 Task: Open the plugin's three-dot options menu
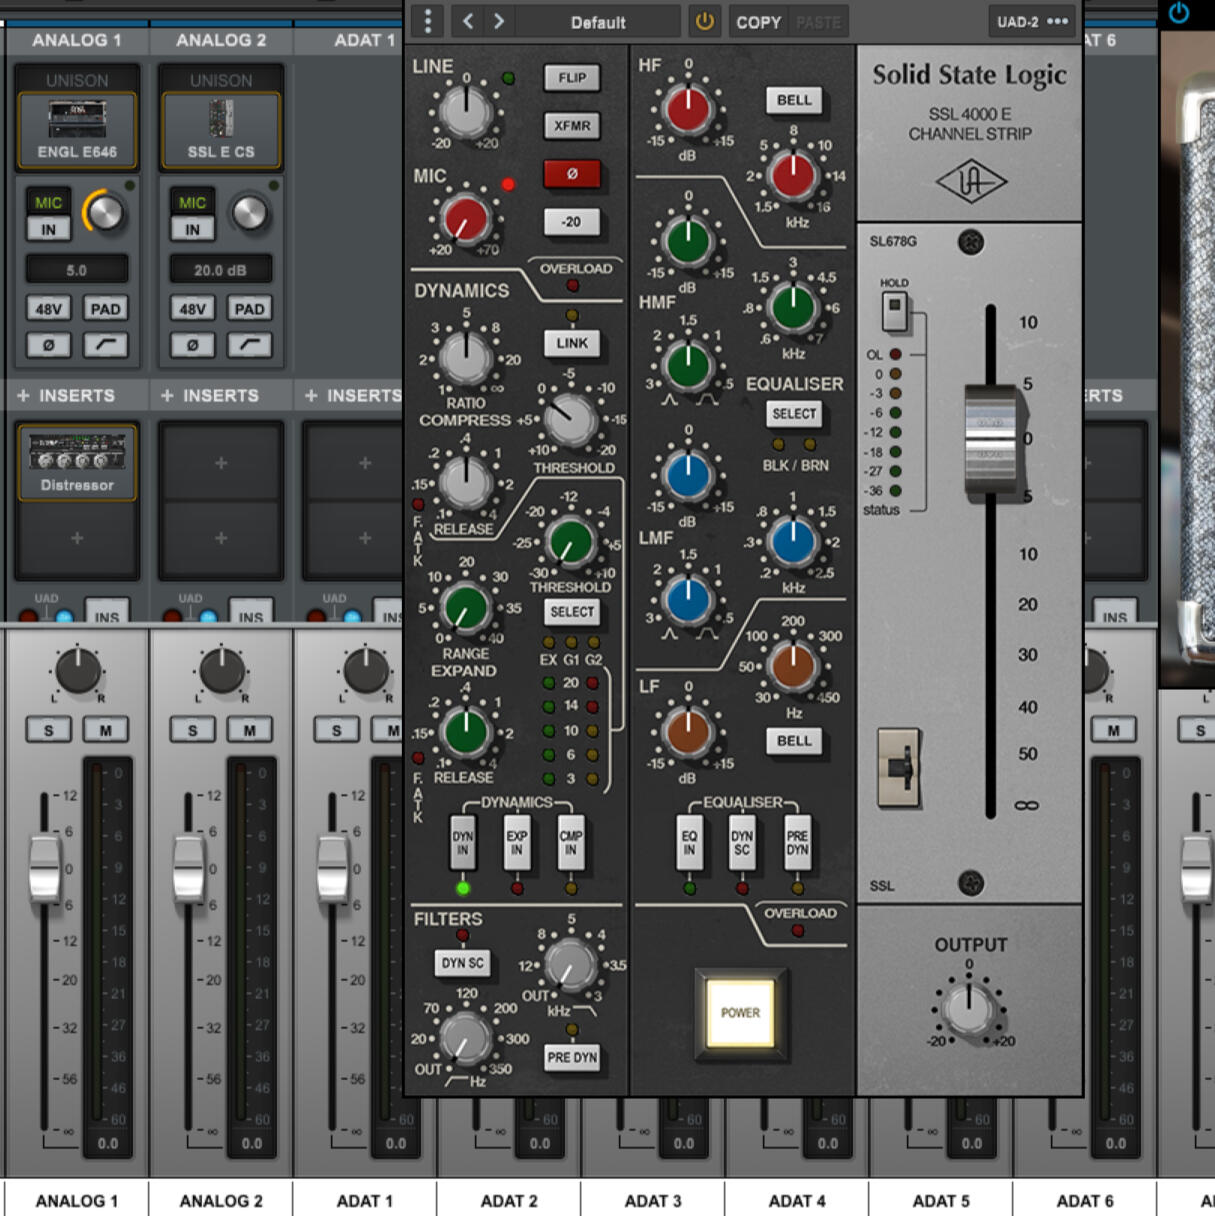pyautogui.click(x=427, y=21)
